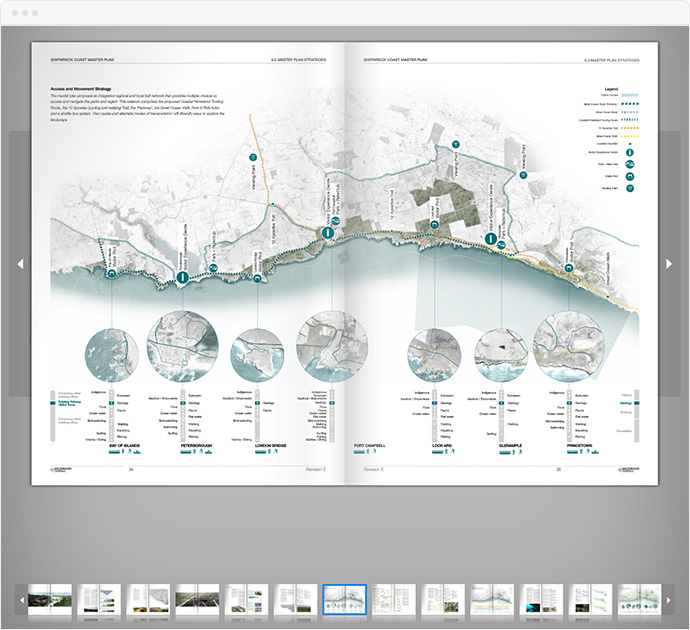Click the page number 35 on the right page
The width and height of the screenshot is (690, 630).
pos(558,469)
